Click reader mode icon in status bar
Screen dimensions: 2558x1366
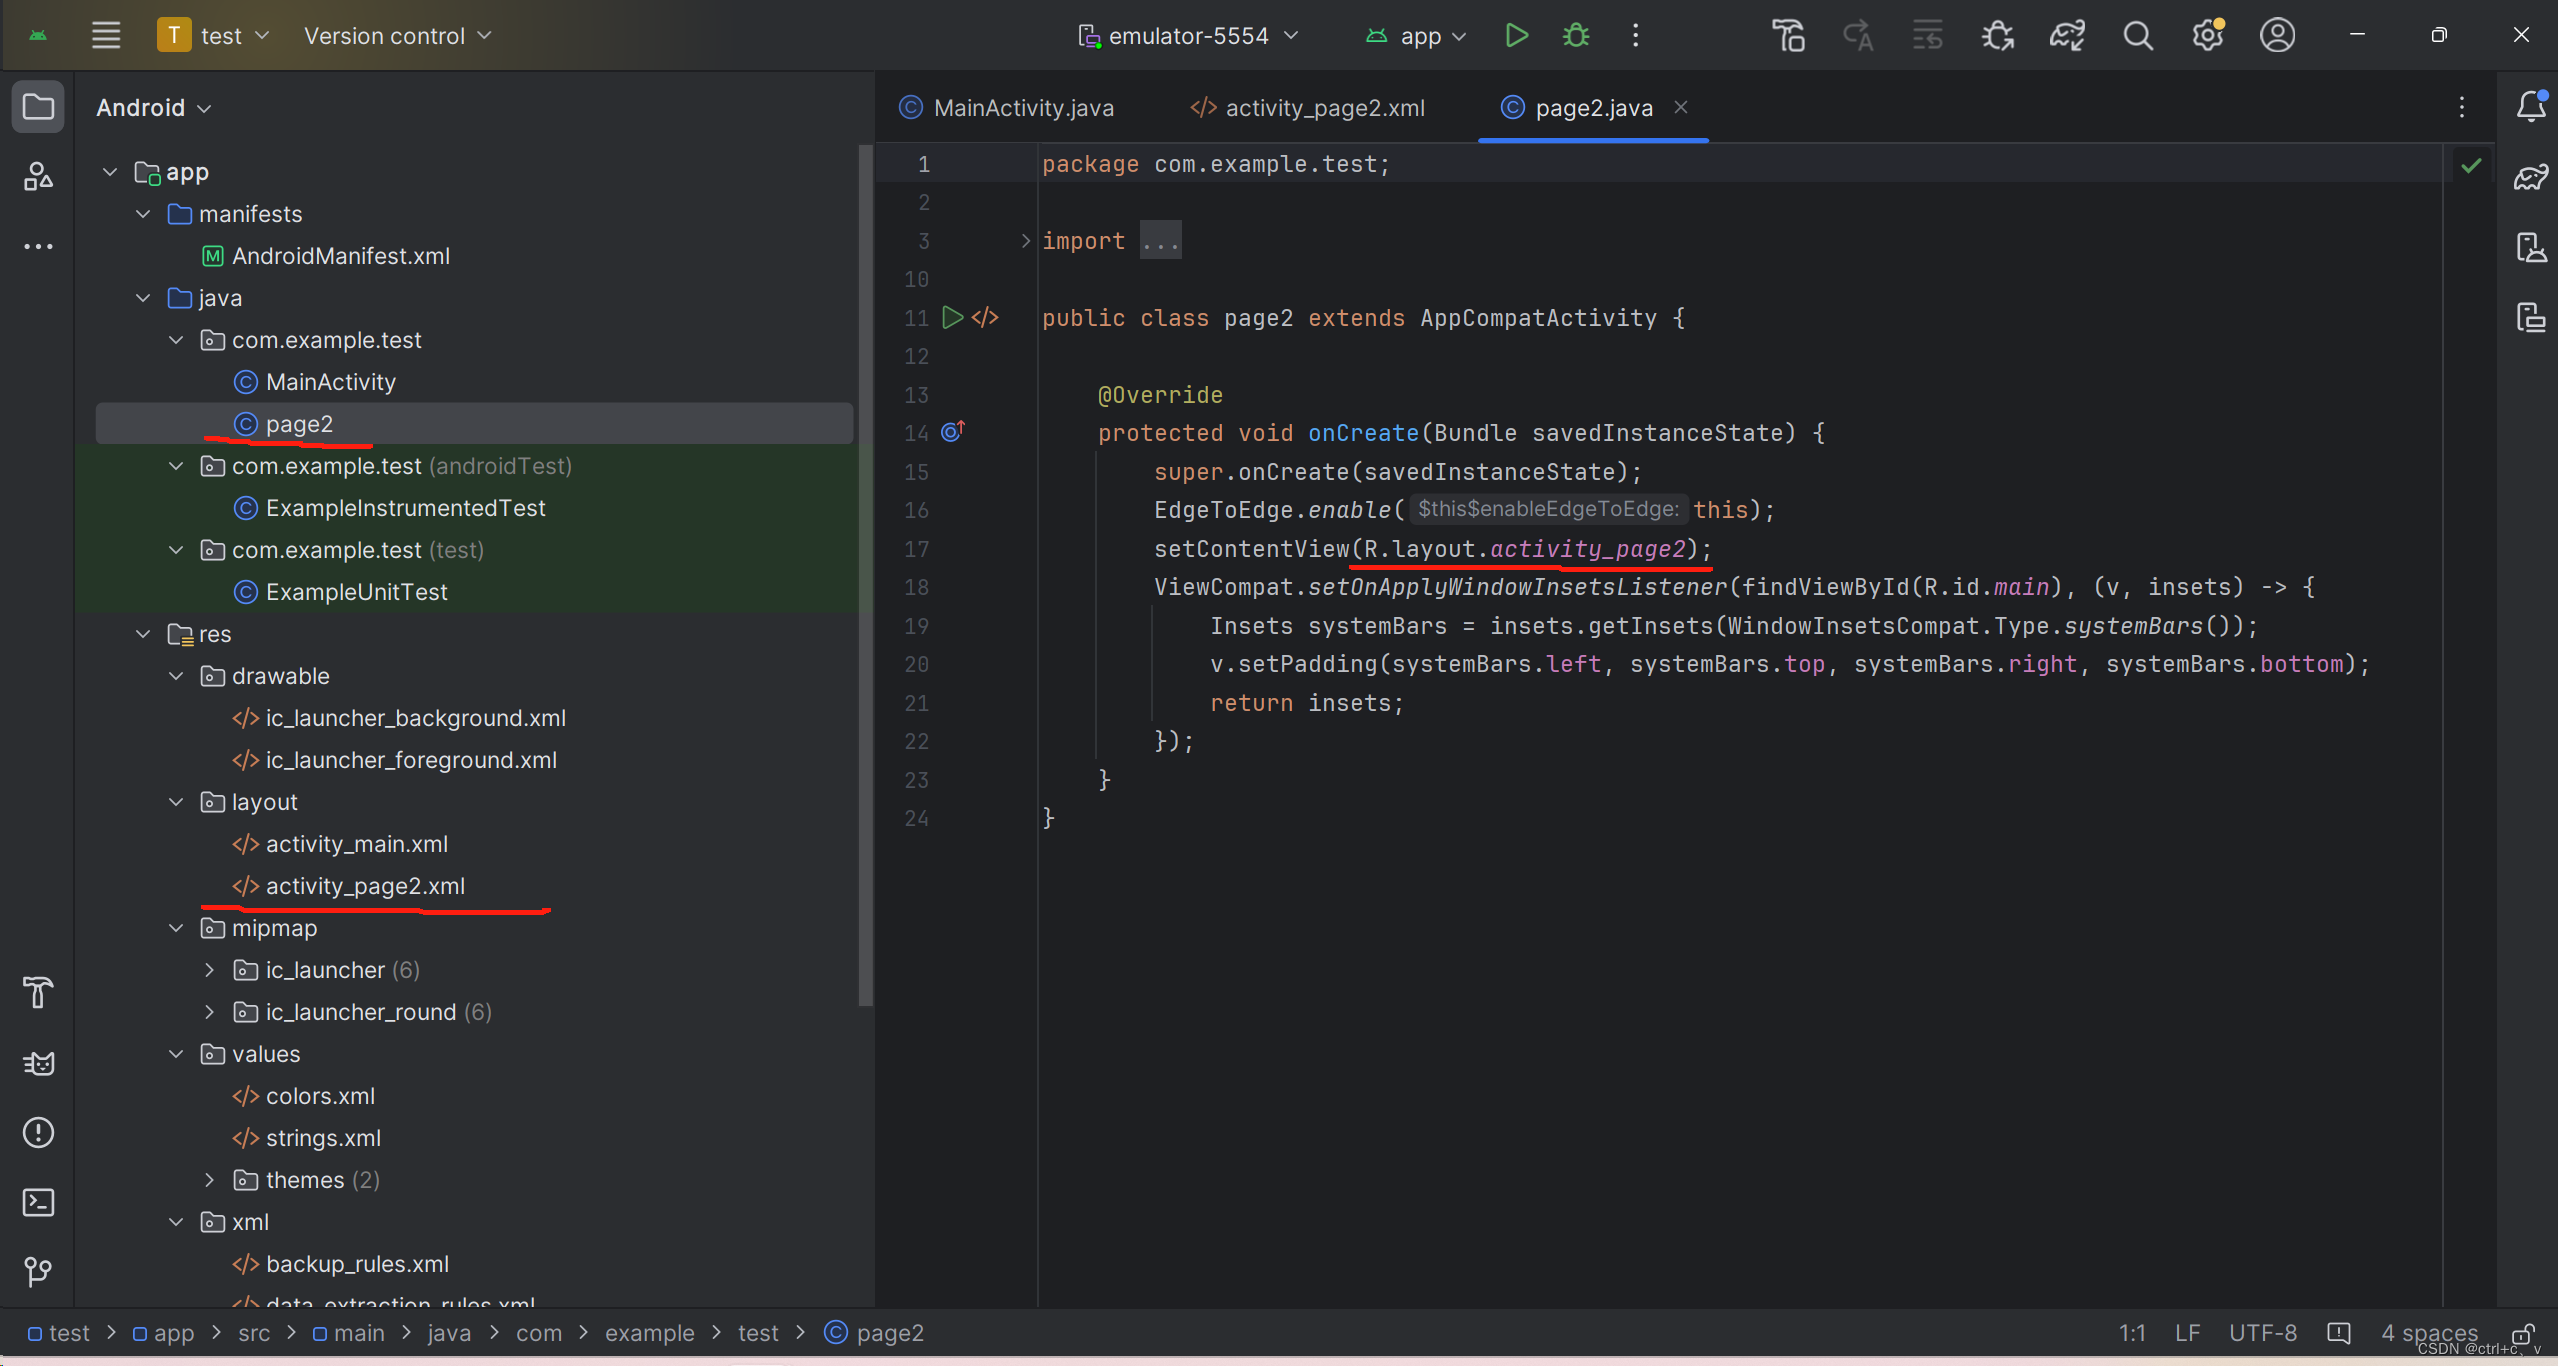[2339, 1333]
